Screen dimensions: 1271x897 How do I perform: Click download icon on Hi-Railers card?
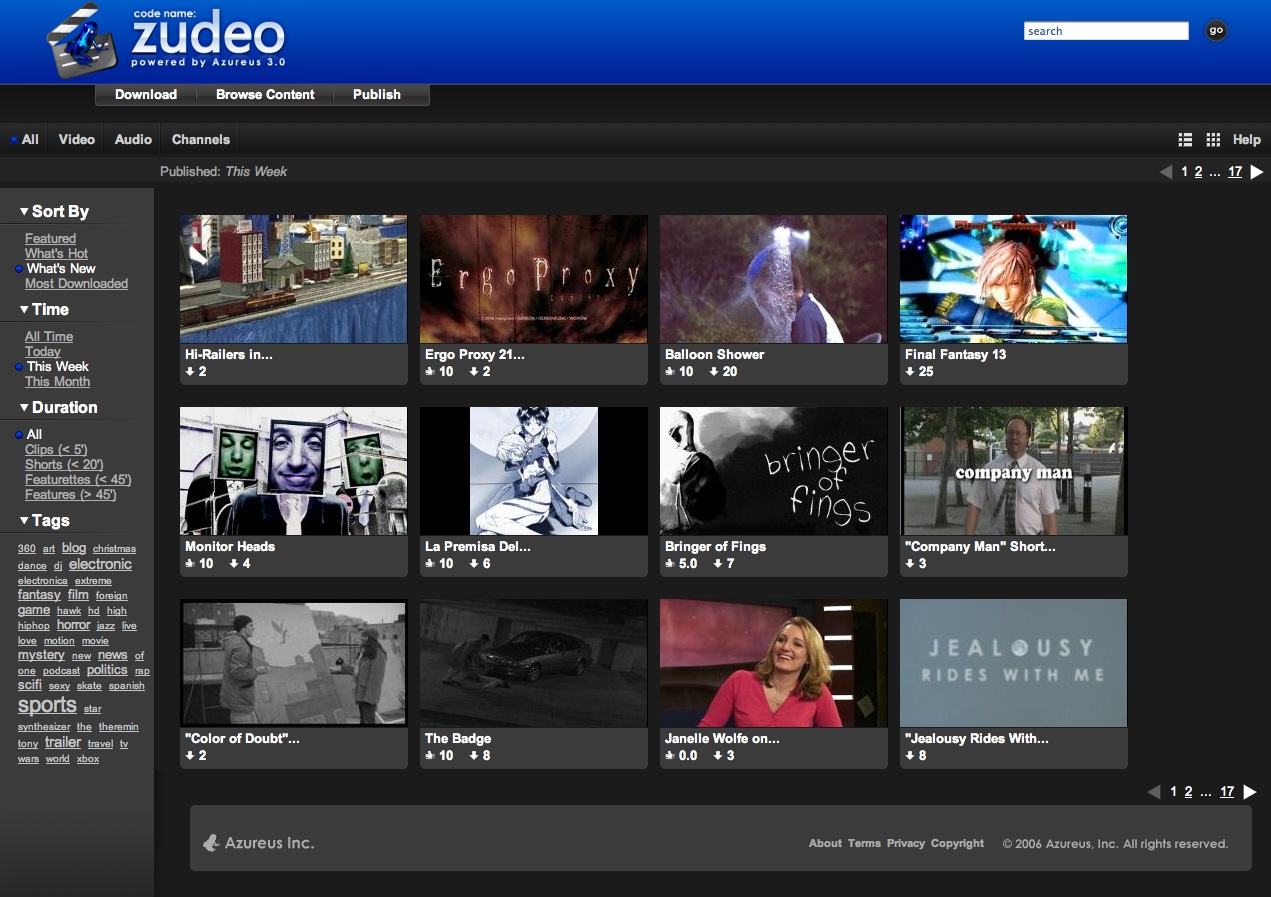coord(189,372)
